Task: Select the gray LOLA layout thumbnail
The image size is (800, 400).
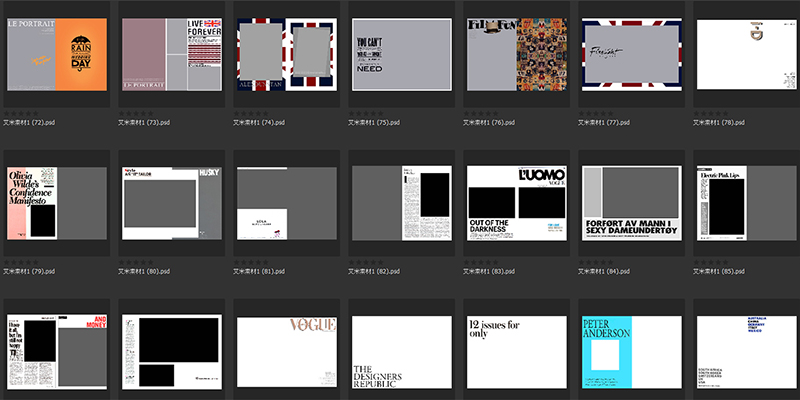Action: tap(287, 203)
